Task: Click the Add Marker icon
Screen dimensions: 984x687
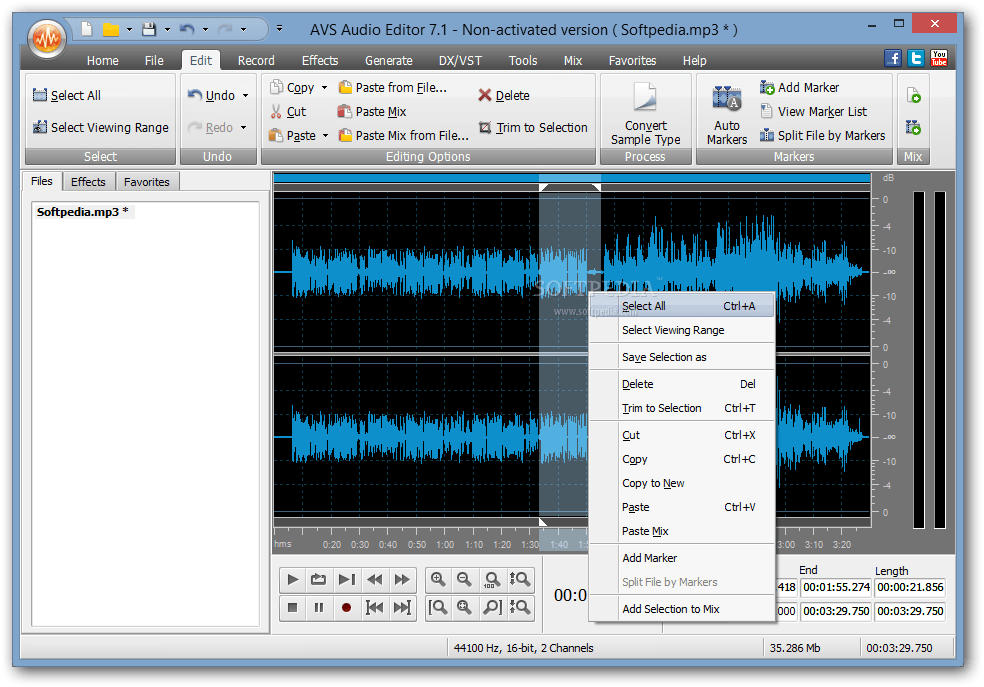Action: (x=767, y=87)
